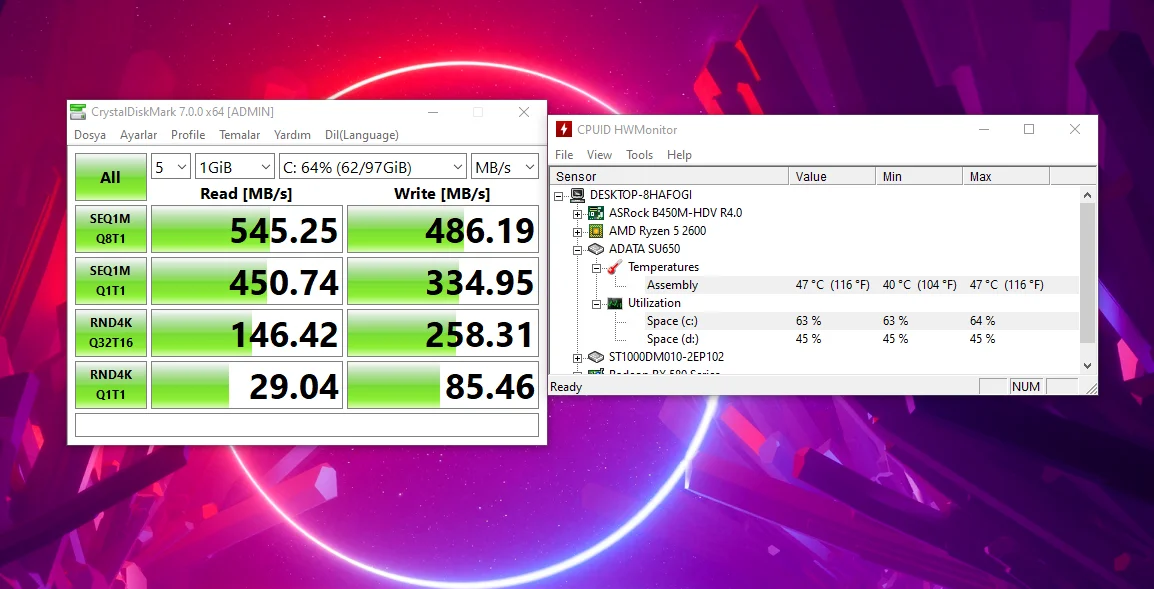This screenshot has height=589, width=1154.
Task: Open the test count dropdown showing 5
Action: 171,167
